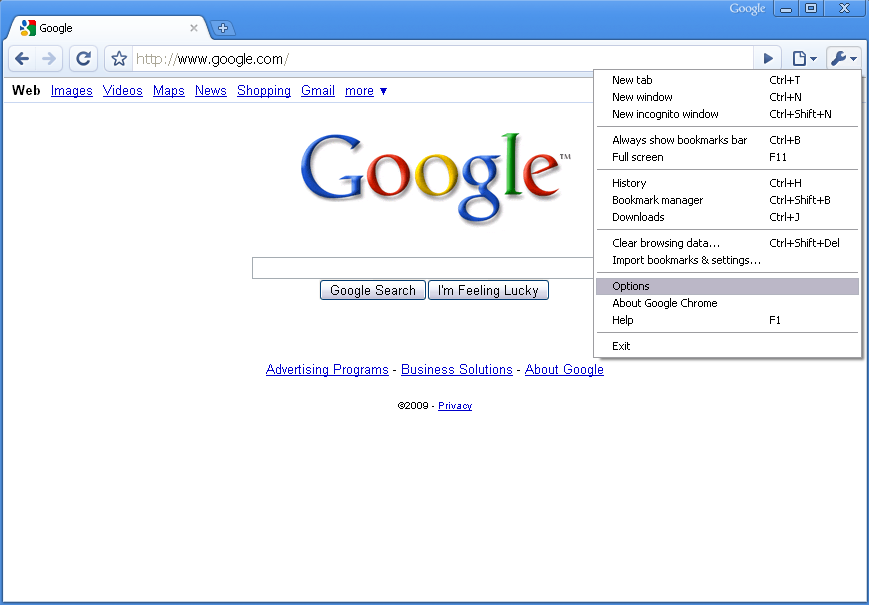The height and width of the screenshot is (605, 869).
Task: Open the Advertising Programs link
Action: click(327, 370)
